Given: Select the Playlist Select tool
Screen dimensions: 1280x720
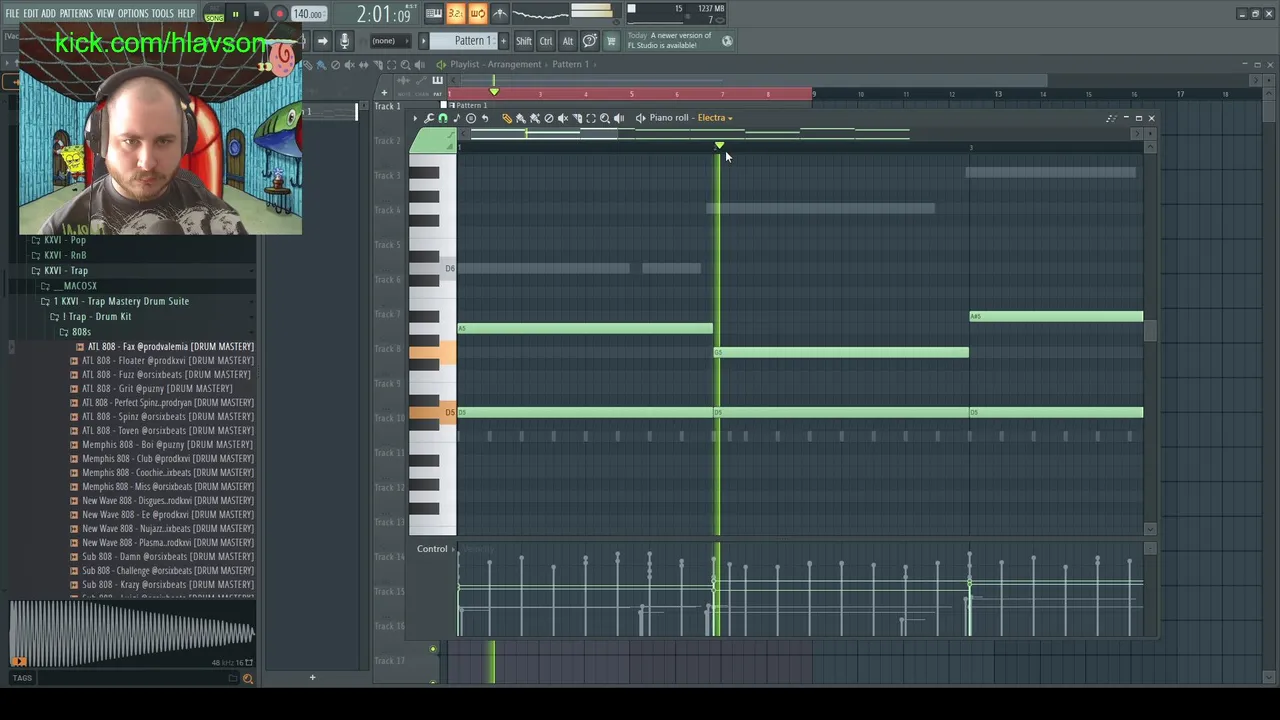Looking at the screenshot, I should [x=391, y=65].
